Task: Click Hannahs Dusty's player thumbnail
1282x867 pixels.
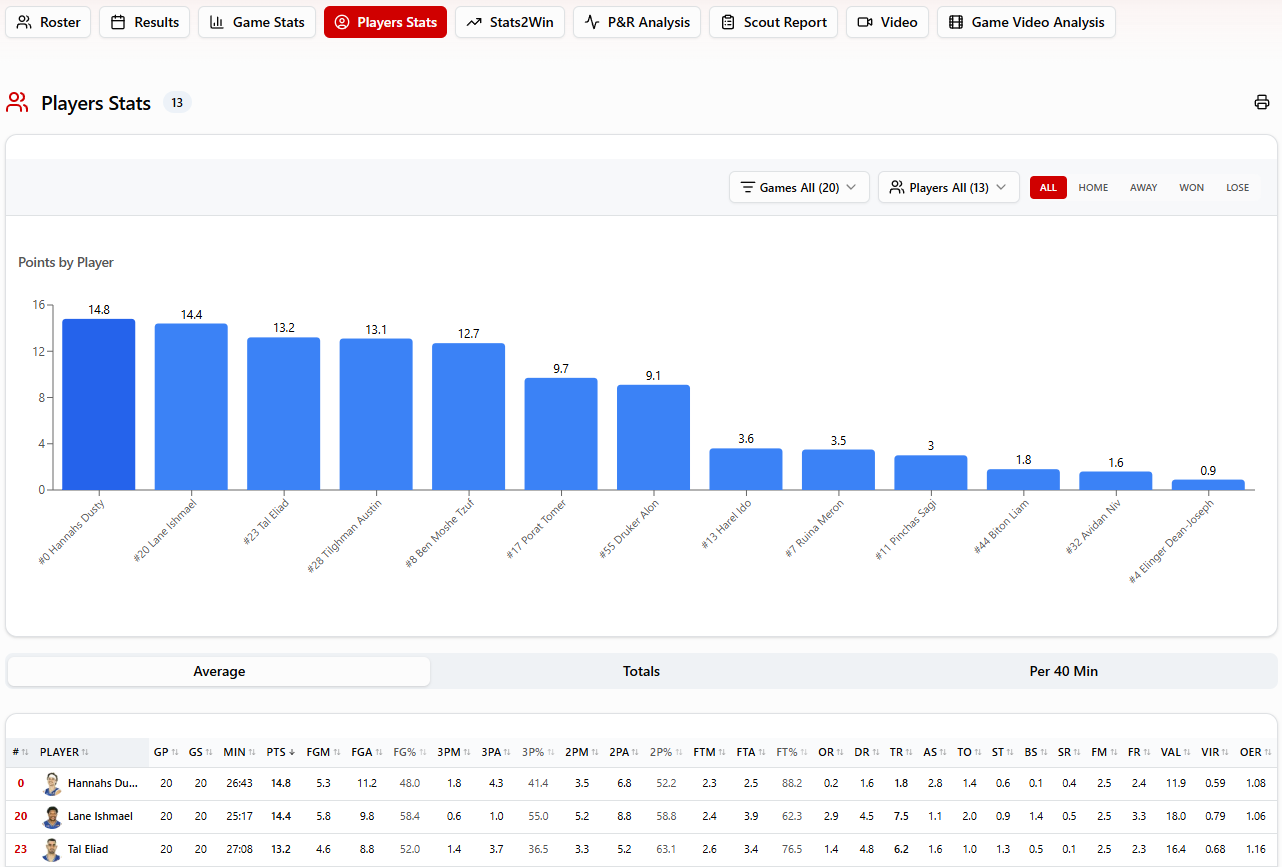Action: pos(52,784)
